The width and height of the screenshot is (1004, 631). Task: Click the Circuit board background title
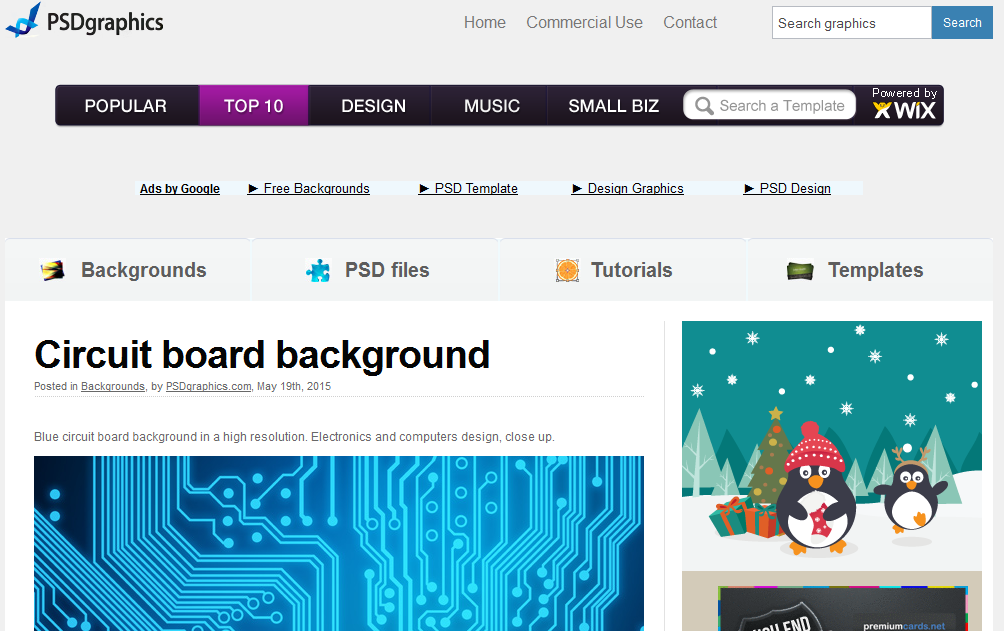[x=262, y=354]
